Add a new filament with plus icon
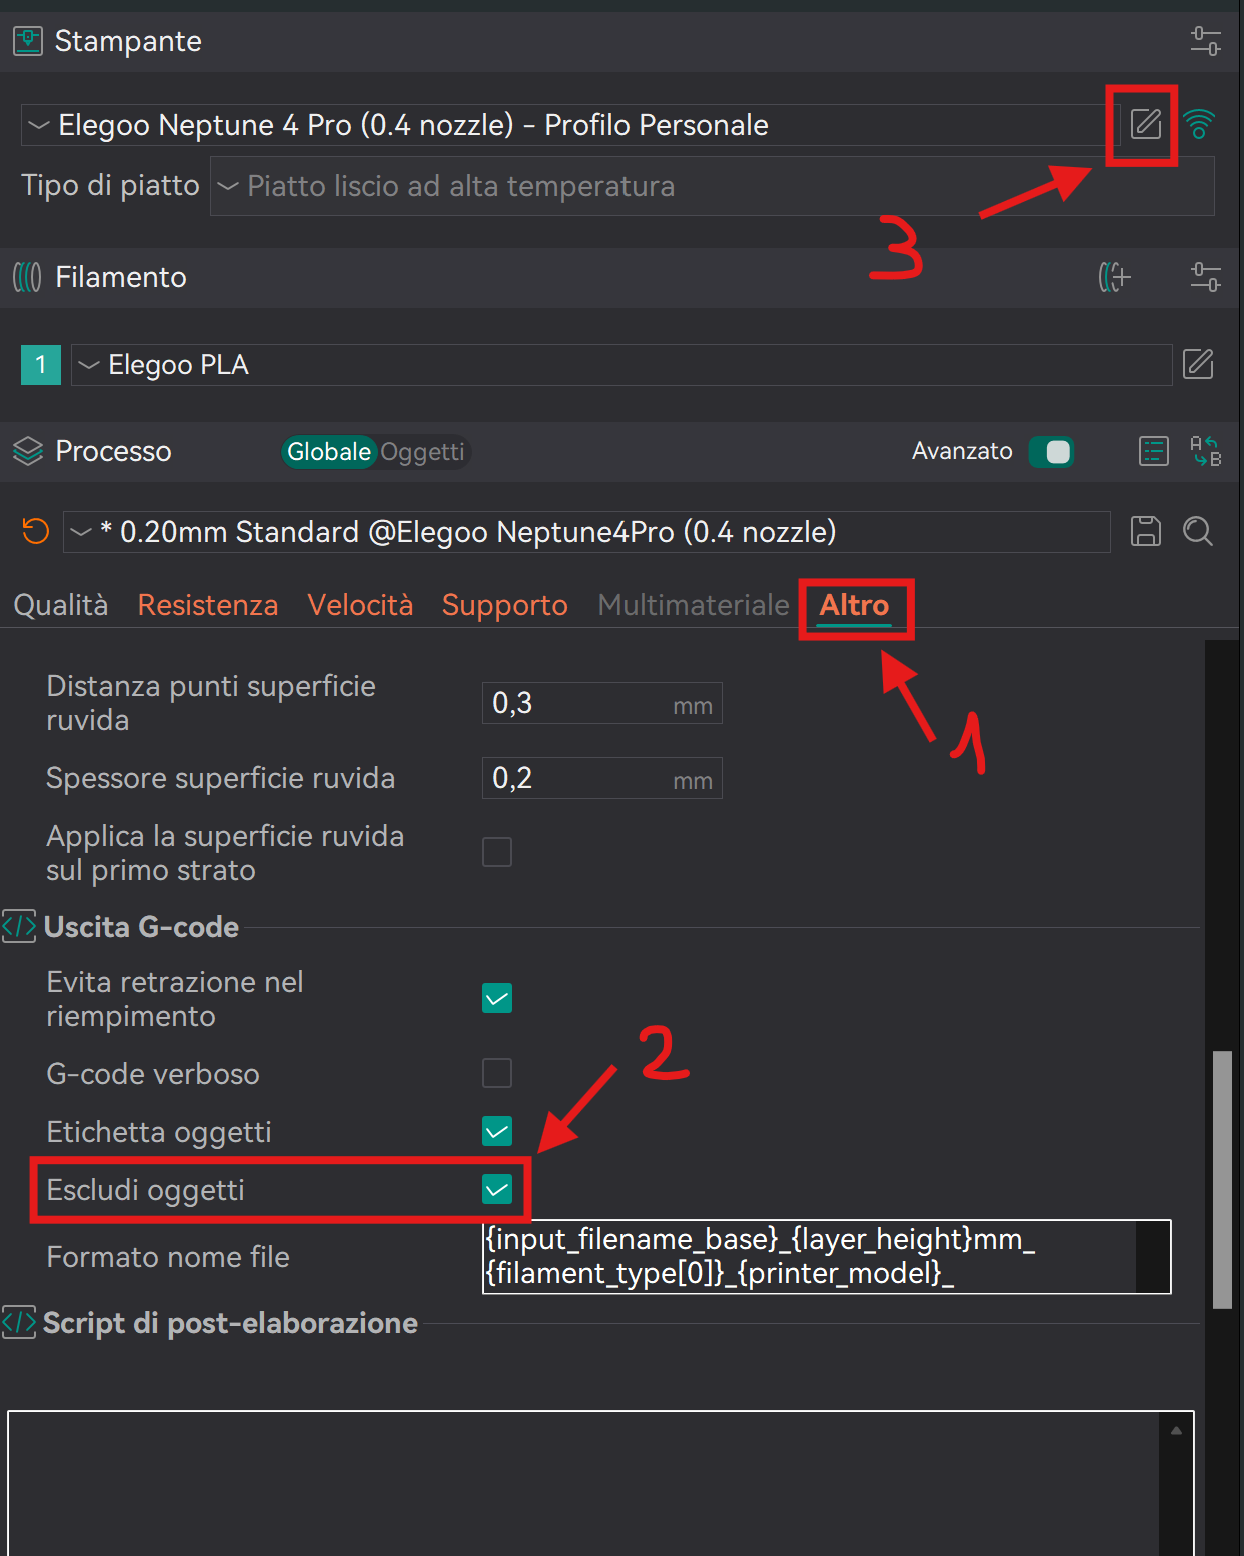This screenshot has width=1244, height=1556. coord(1114,277)
